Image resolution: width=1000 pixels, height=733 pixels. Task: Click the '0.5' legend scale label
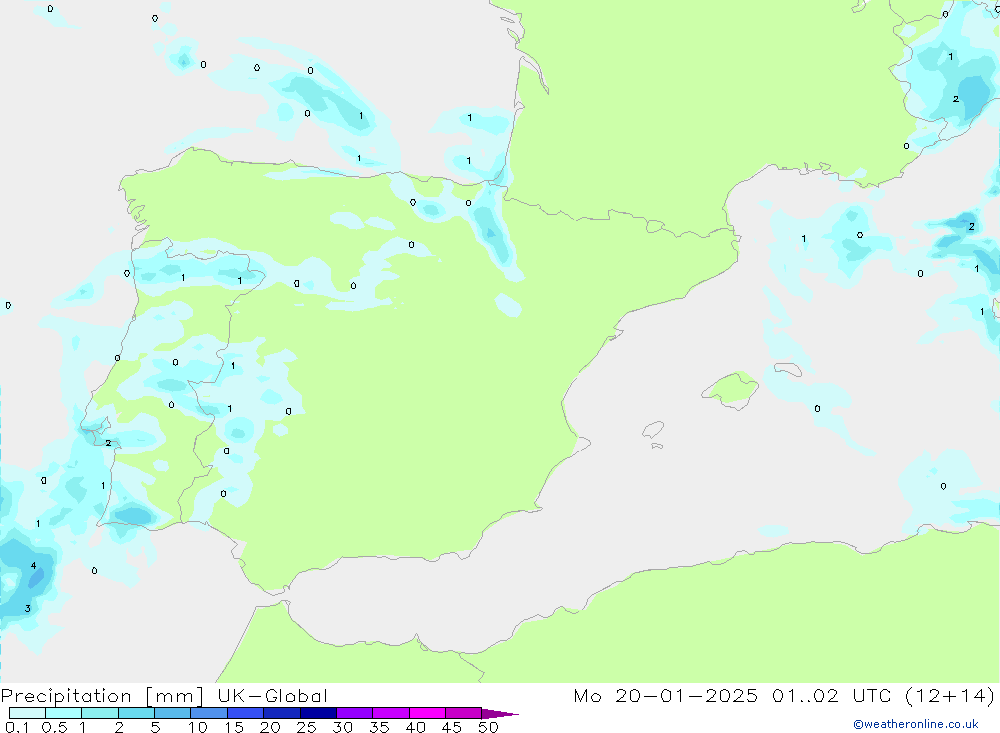[x=55, y=727]
